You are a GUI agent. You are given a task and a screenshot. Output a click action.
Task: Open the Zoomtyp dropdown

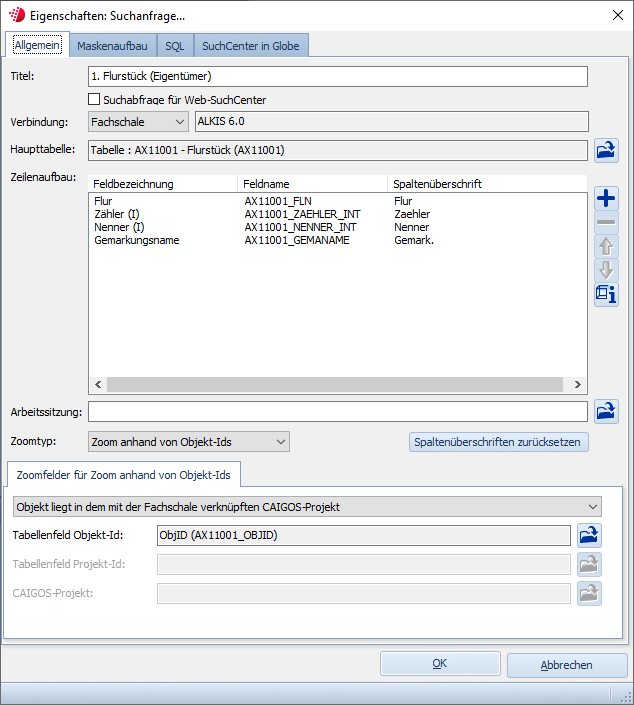coord(189,442)
